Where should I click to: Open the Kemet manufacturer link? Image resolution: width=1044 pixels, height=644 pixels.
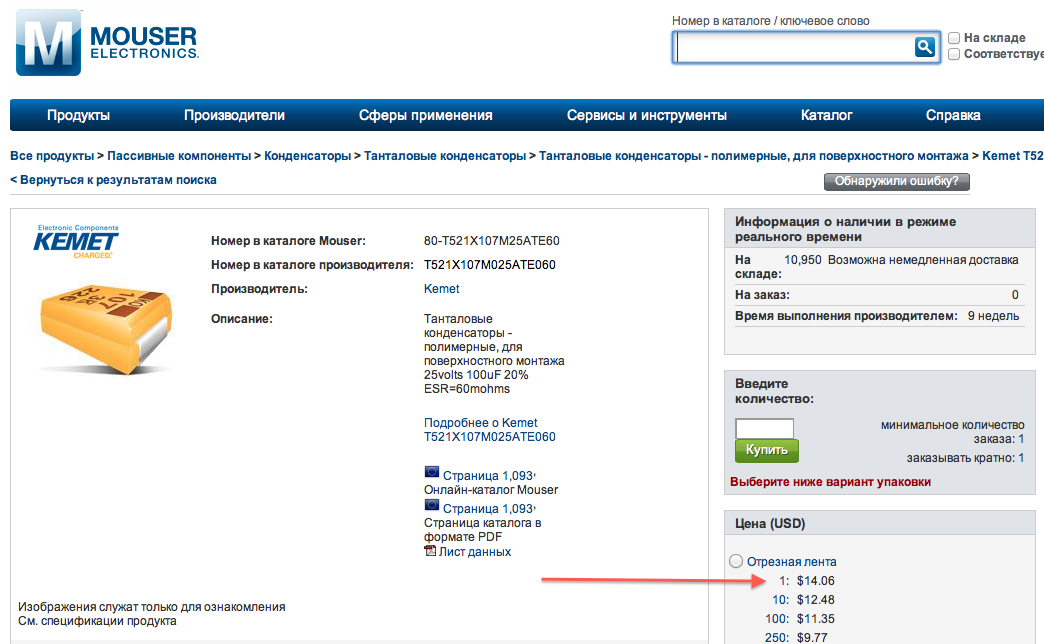441,288
